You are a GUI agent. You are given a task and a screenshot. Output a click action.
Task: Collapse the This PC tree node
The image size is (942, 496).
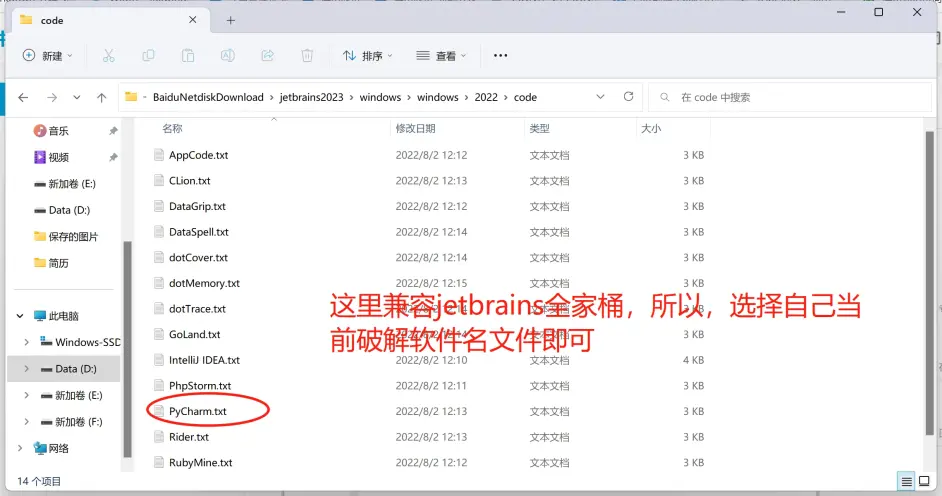pyautogui.click(x=20, y=316)
